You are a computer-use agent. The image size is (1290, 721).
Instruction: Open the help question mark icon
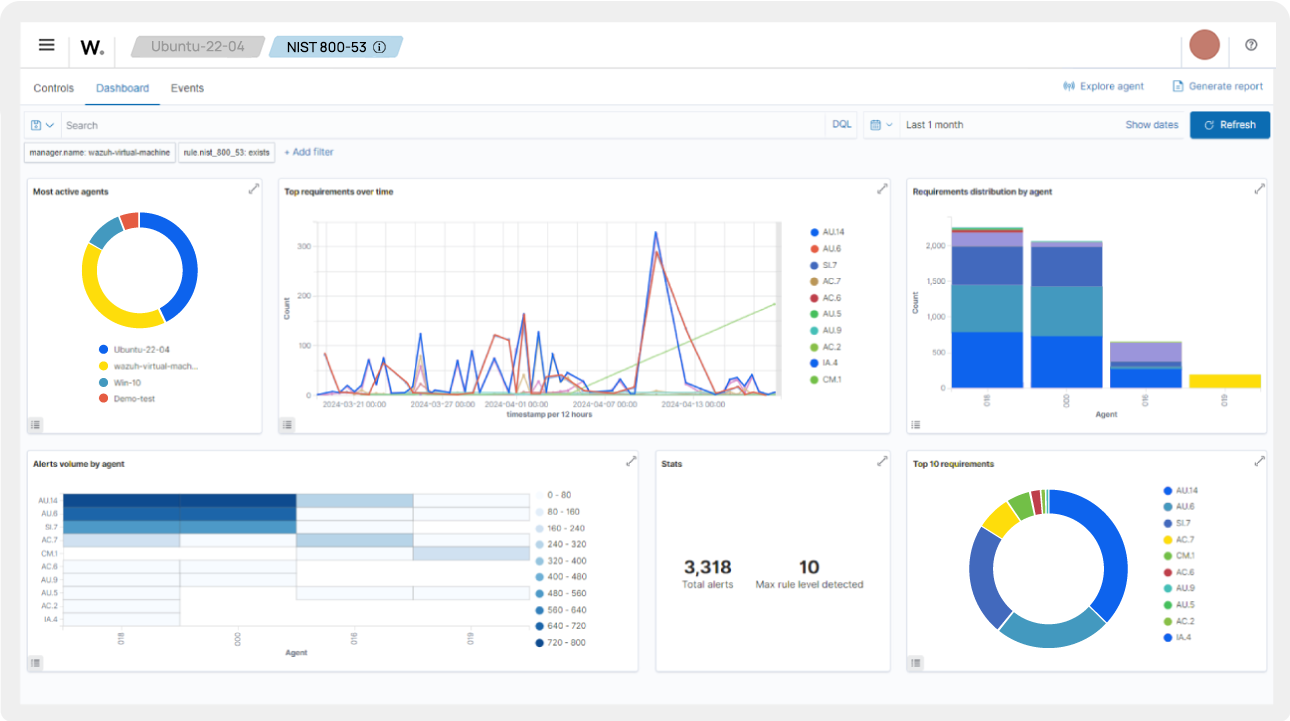pyautogui.click(x=1250, y=45)
